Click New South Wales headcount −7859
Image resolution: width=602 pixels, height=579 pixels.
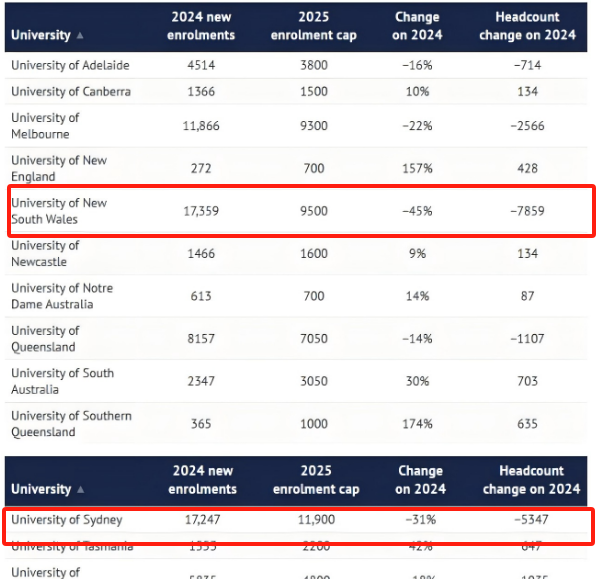coord(528,211)
